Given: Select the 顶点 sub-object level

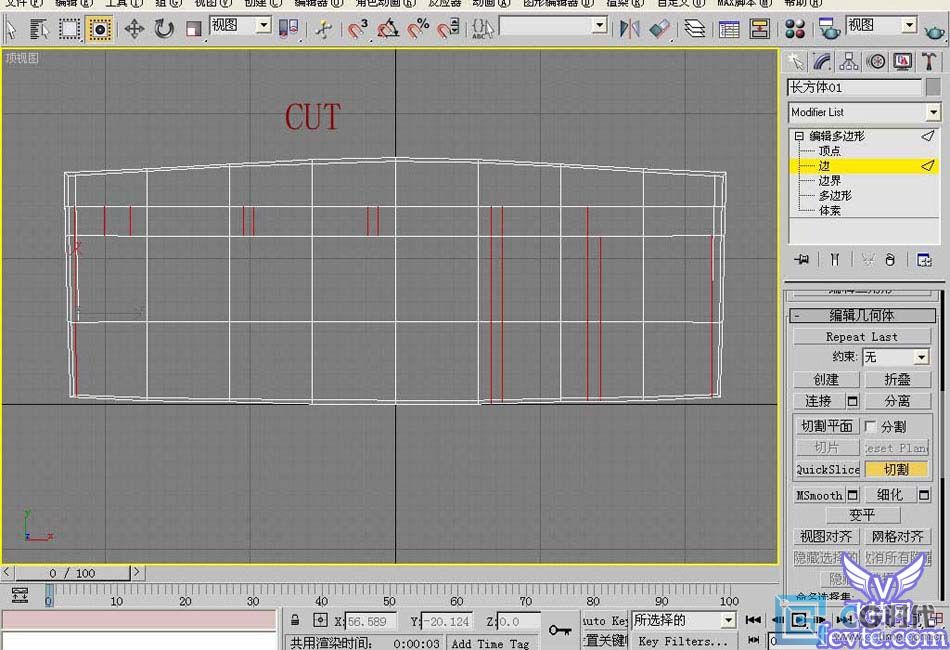Looking at the screenshot, I should 829,151.
